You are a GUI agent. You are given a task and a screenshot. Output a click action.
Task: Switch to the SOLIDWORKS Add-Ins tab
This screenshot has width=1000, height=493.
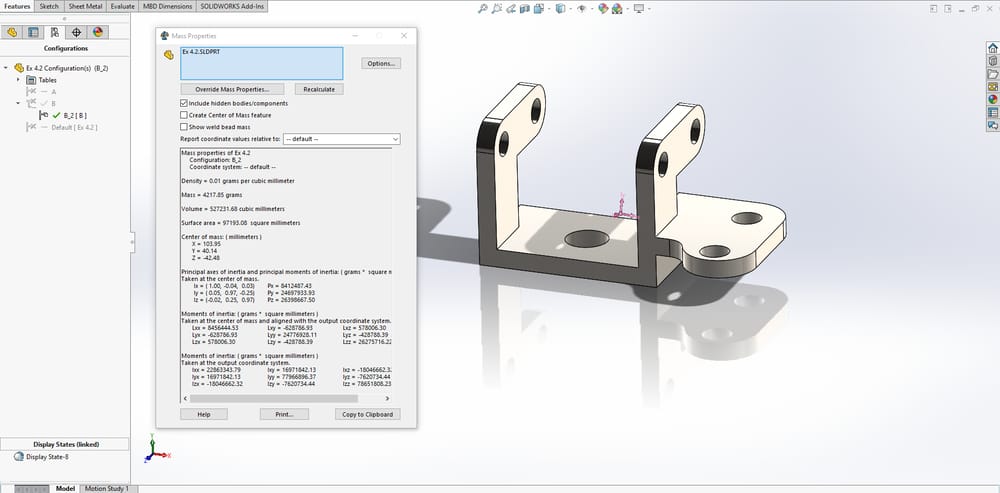pos(232,6)
